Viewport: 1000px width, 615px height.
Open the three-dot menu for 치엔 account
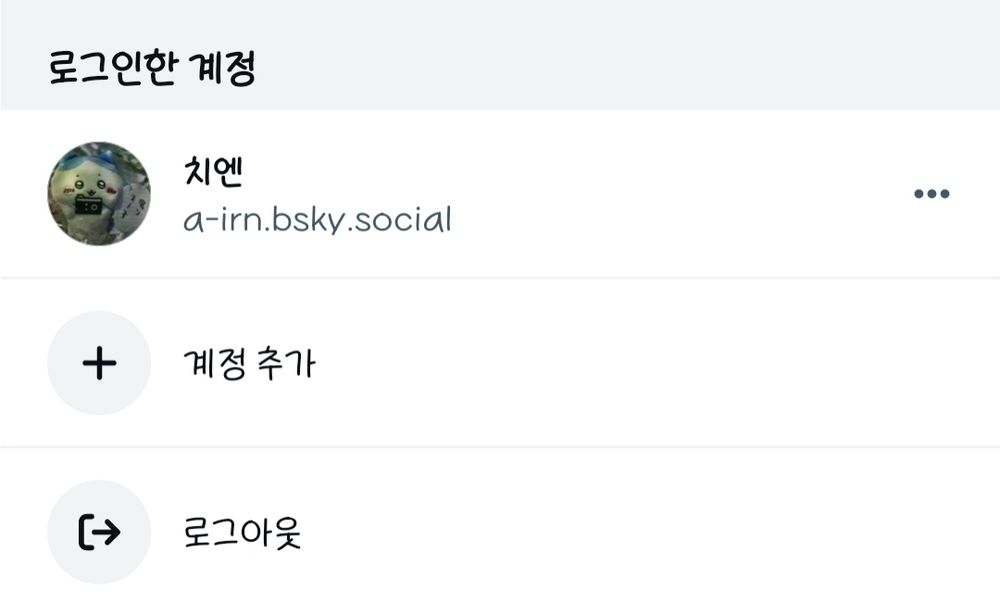tap(931, 193)
